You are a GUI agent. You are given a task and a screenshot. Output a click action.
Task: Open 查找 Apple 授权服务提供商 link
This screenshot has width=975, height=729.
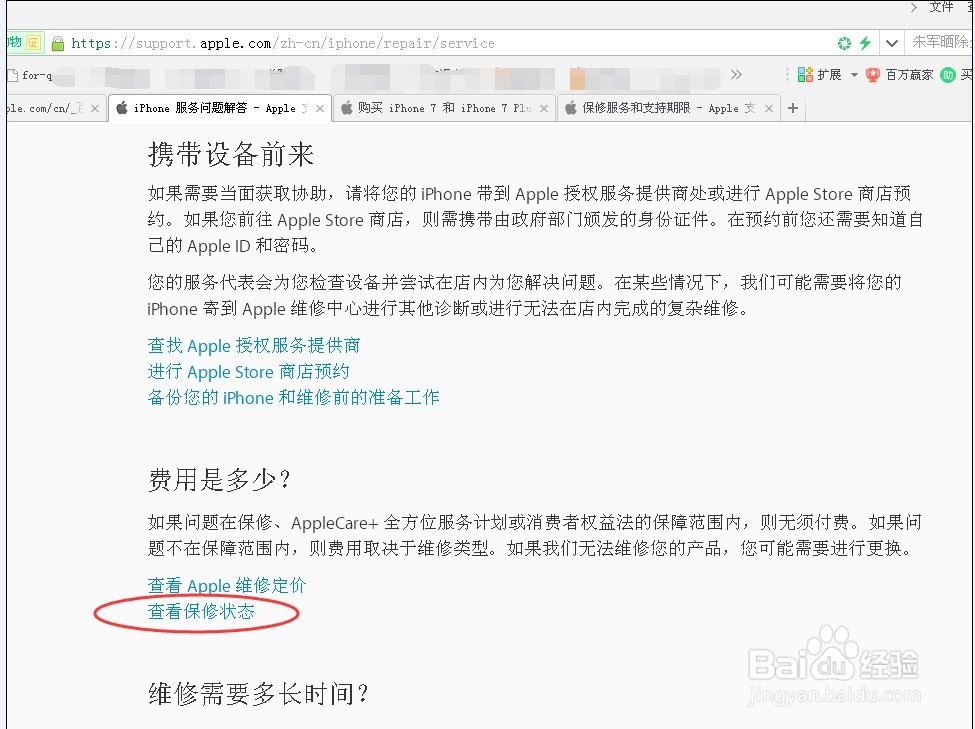pos(254,346)
